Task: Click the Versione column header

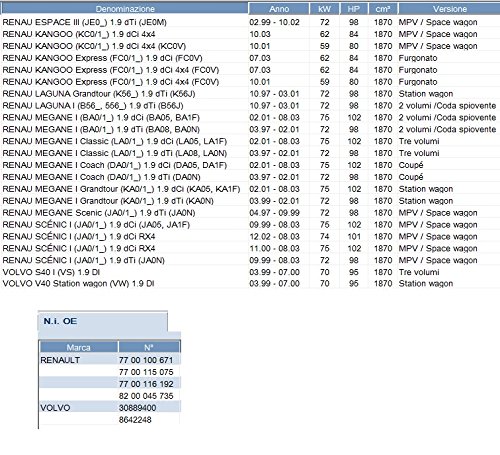Action: tap(449, 9)
